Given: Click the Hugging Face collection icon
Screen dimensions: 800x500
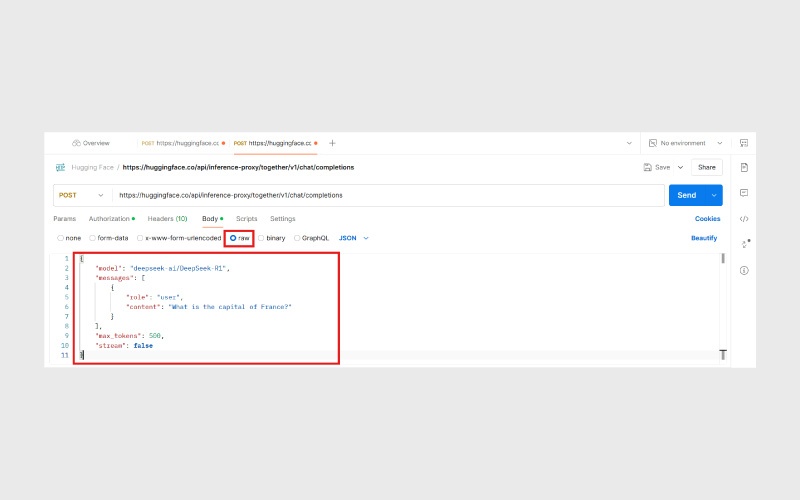Looking at the screenshot, I should (x=61, y=167).
